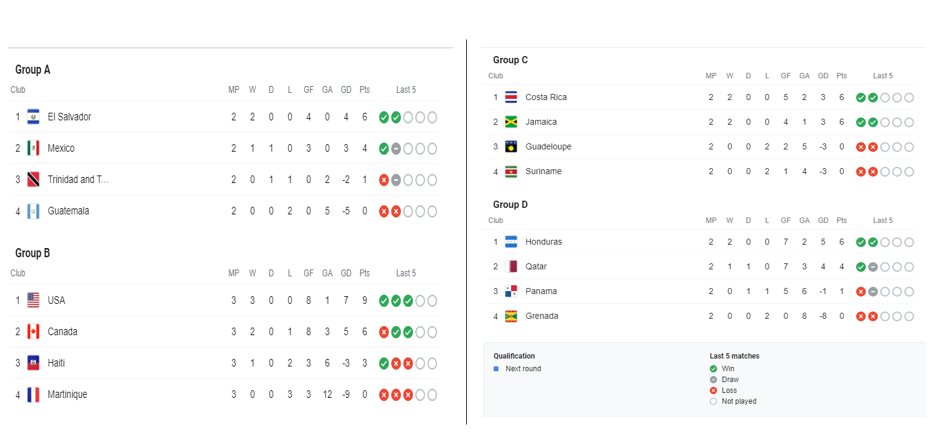
Task: Open the Suriname team link
Action: (543, 171)
